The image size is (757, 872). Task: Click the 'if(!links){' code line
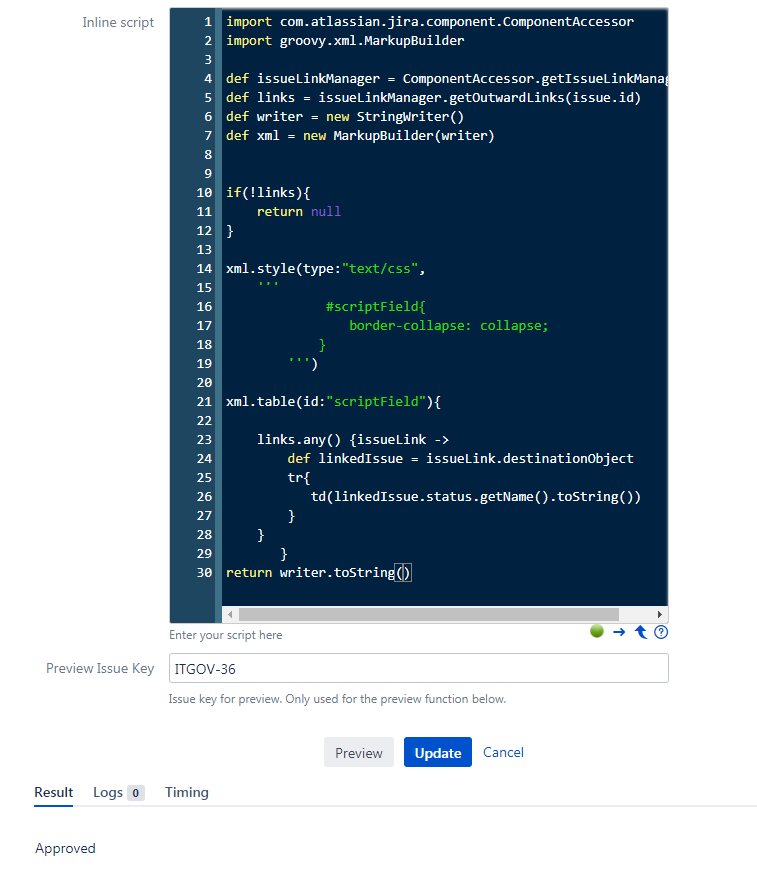coord(268,192)
